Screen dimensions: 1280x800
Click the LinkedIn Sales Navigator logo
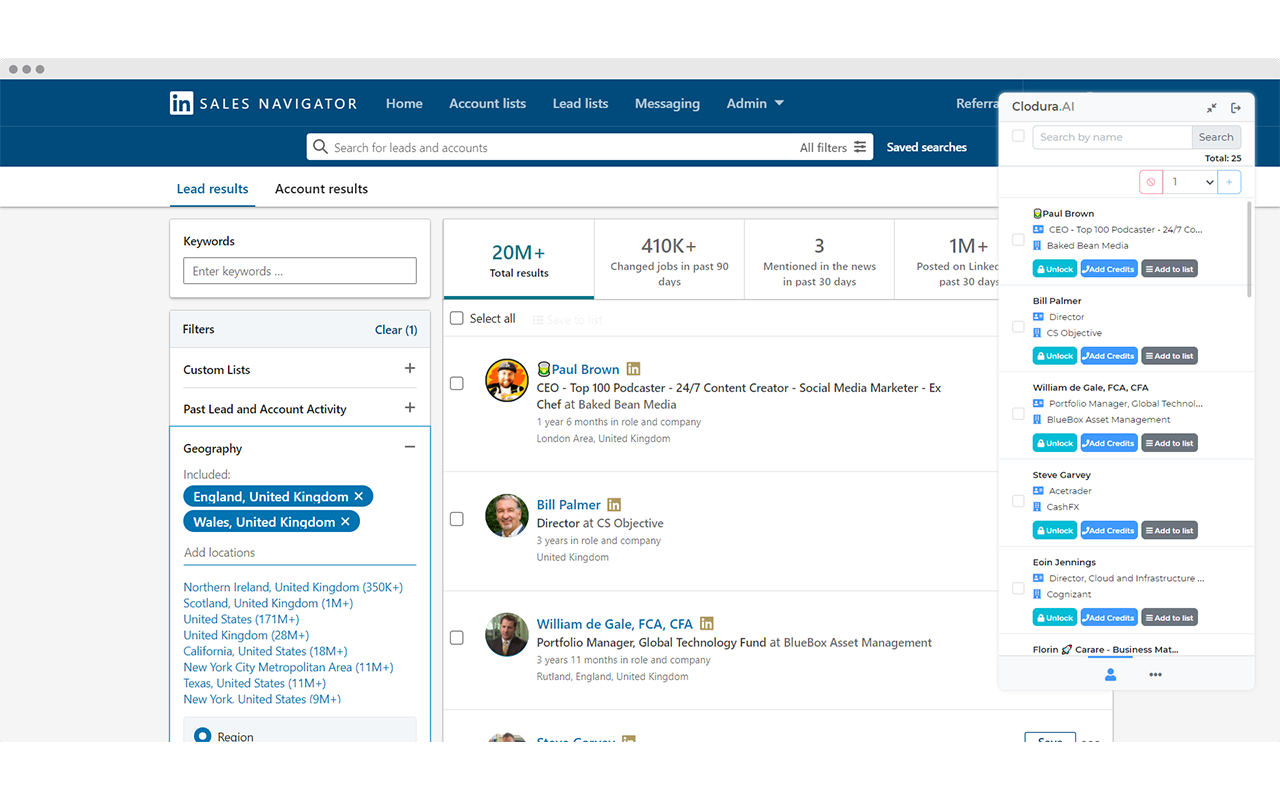(263, 103)
